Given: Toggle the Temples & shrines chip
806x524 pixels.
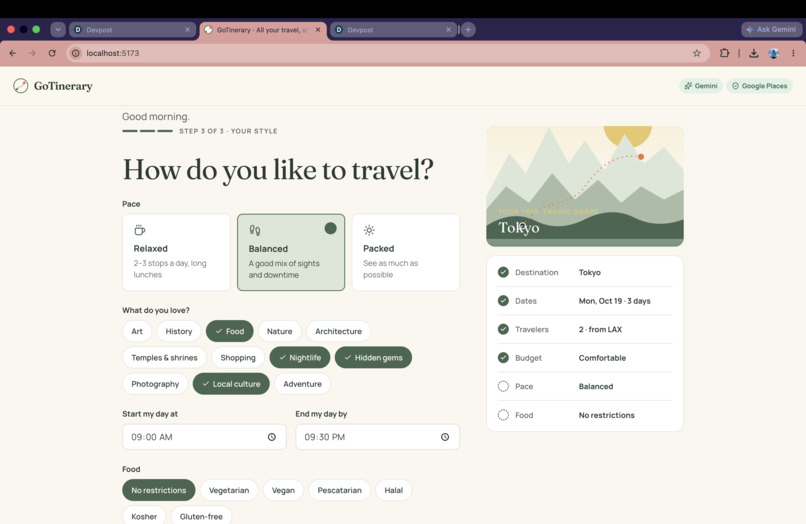Looking at the screenshot, I should pyautogui.click(x=164, y=357).
